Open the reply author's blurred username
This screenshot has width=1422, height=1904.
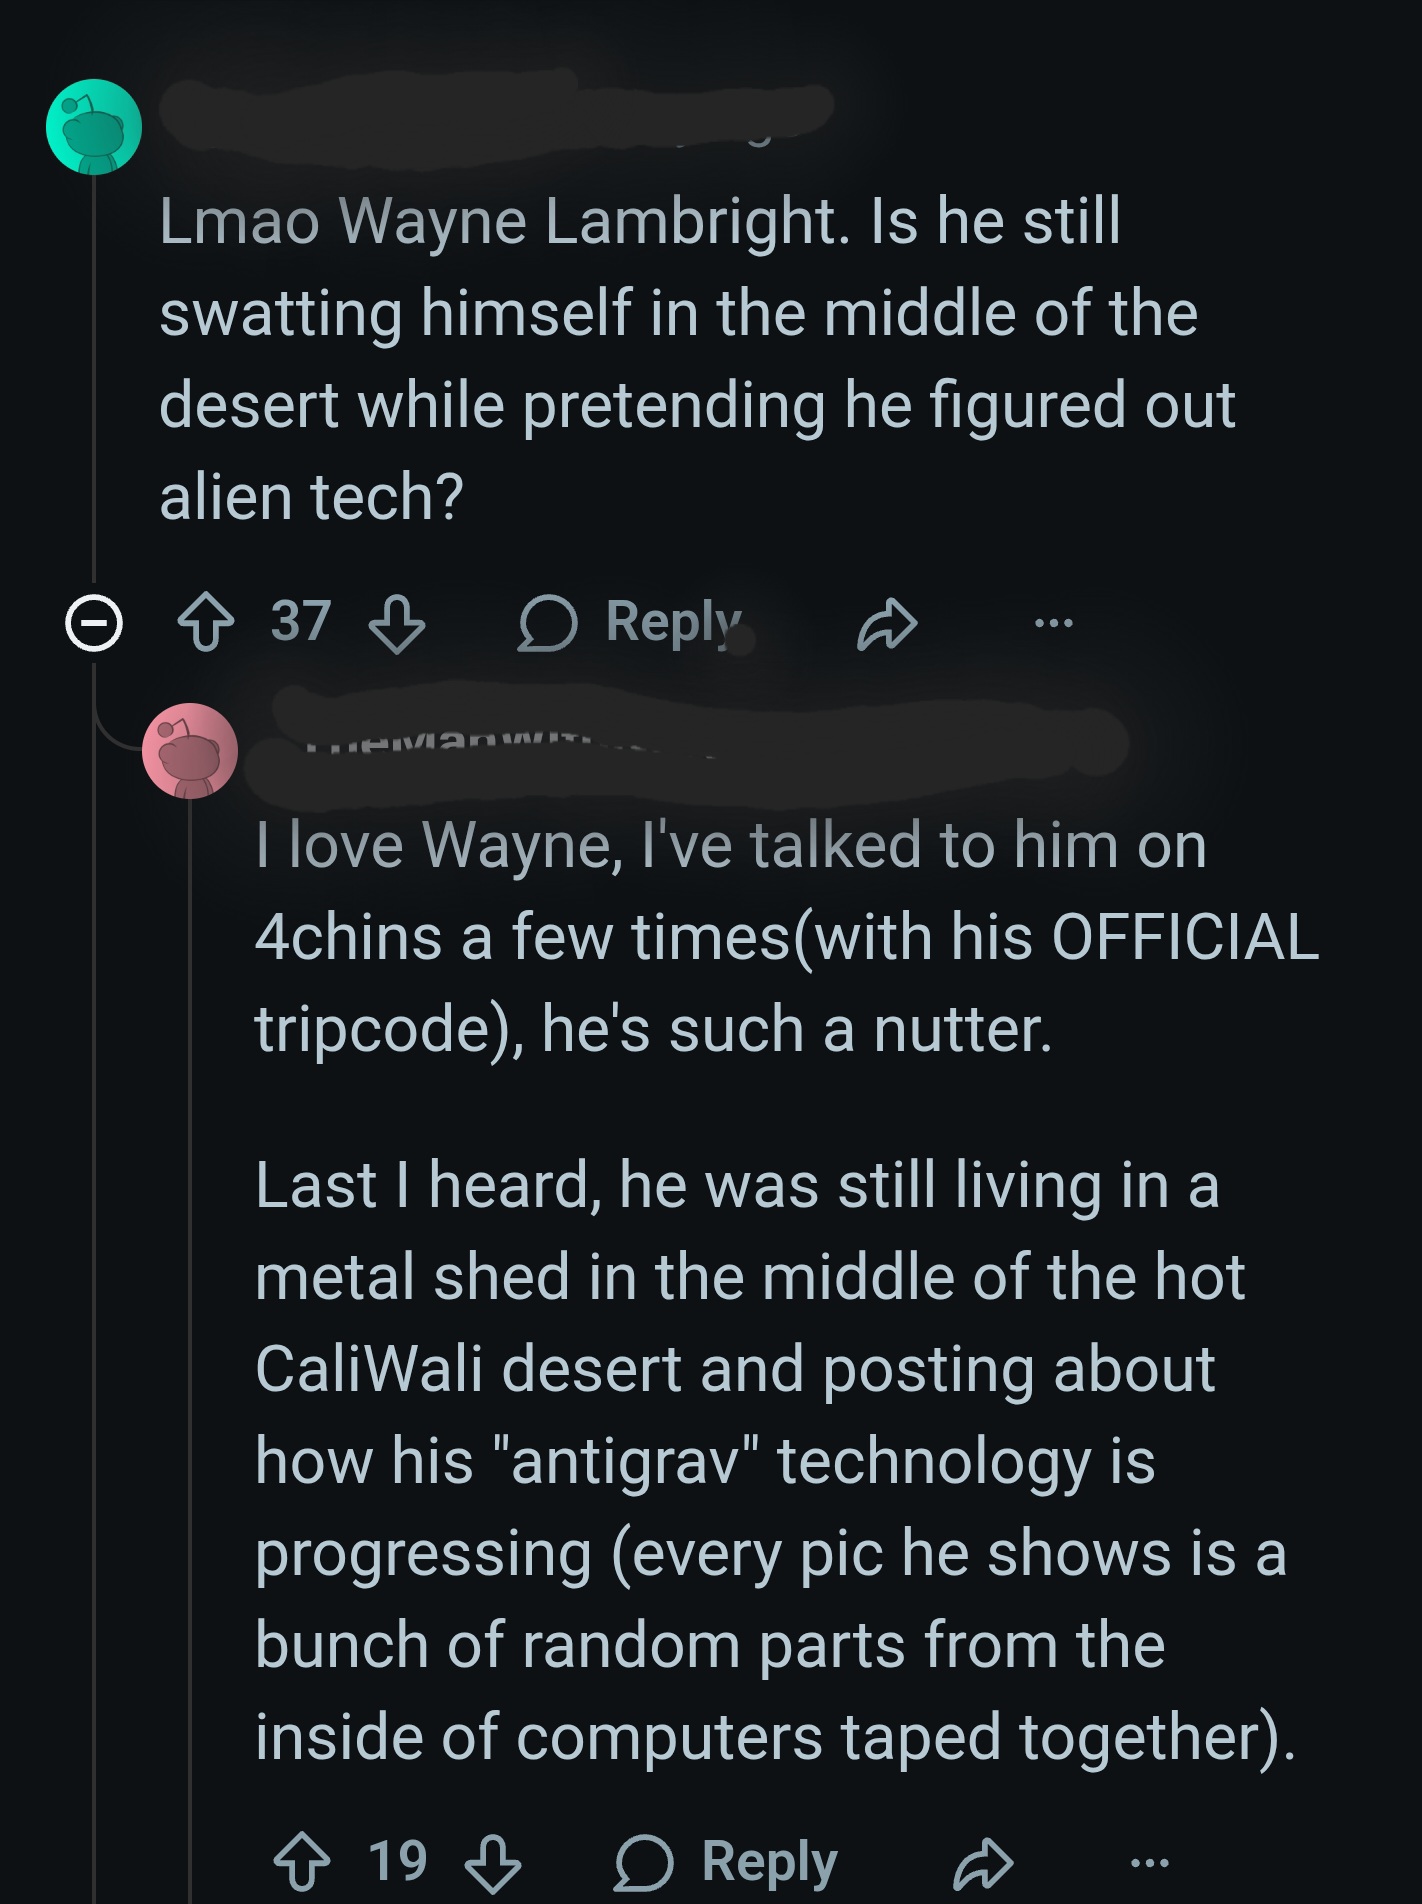(690, 746)
